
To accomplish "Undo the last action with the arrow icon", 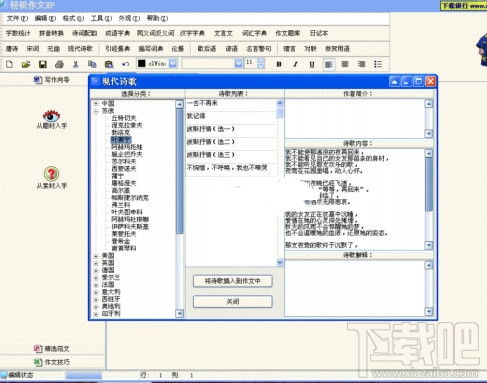I will pyautogui.click(x=125, y=64).
